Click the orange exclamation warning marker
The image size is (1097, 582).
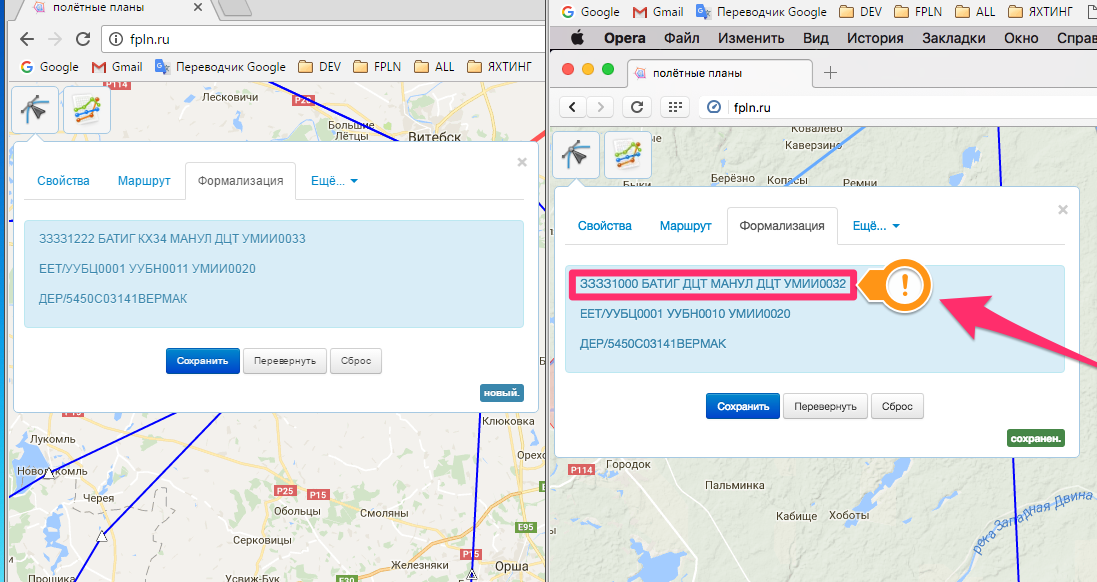click(905, 285)
